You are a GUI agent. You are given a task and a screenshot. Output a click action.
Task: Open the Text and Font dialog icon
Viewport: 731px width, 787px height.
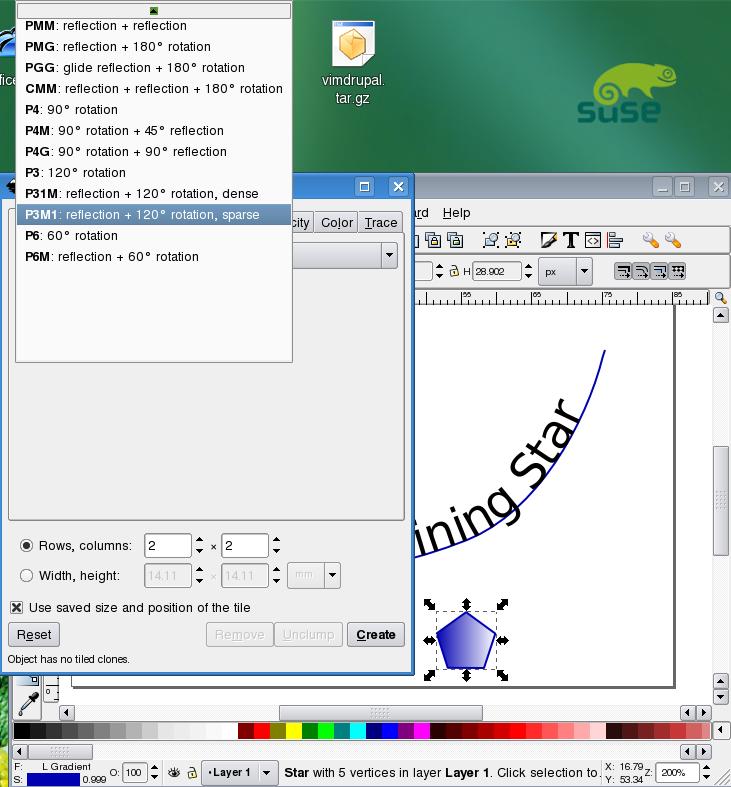[571, 240]
